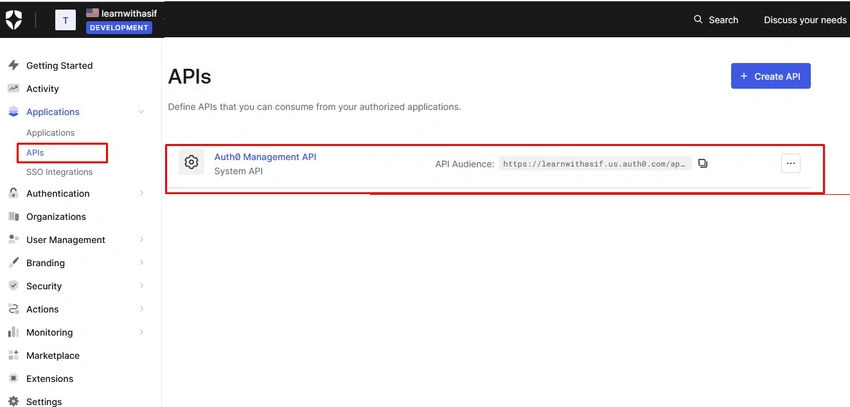Image resolution: width=850 pixels, height=407 pixels.
Task: Open the tenant avatar labeled T
Action: click(66, 21)
